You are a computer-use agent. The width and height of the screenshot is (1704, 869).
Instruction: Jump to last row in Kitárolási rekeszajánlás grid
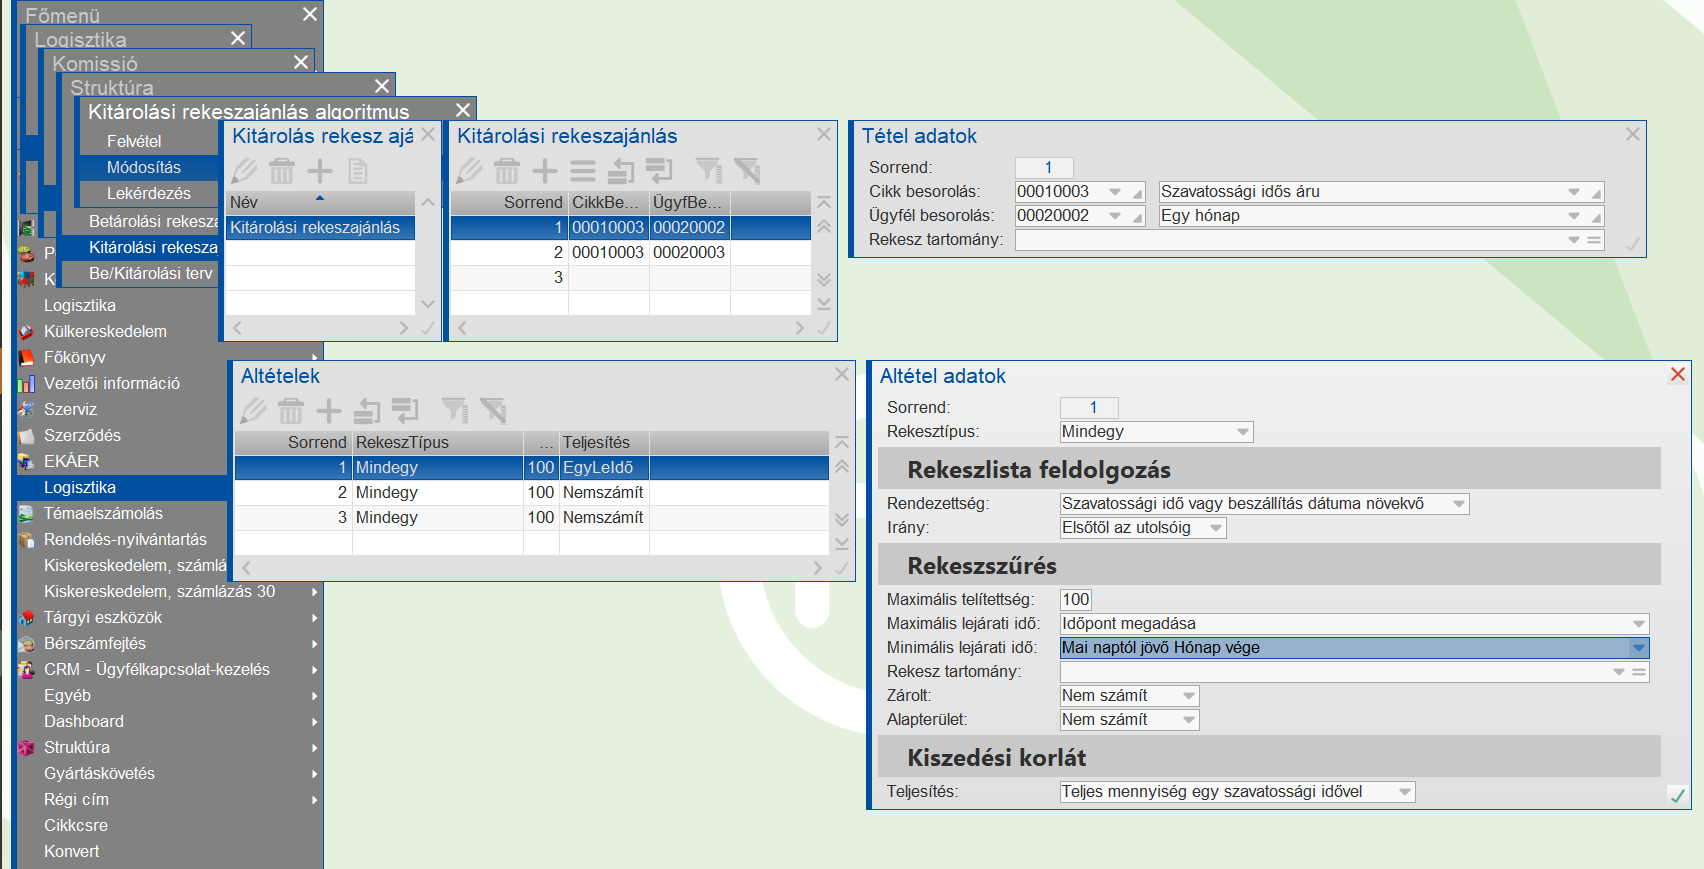point(824,303)
